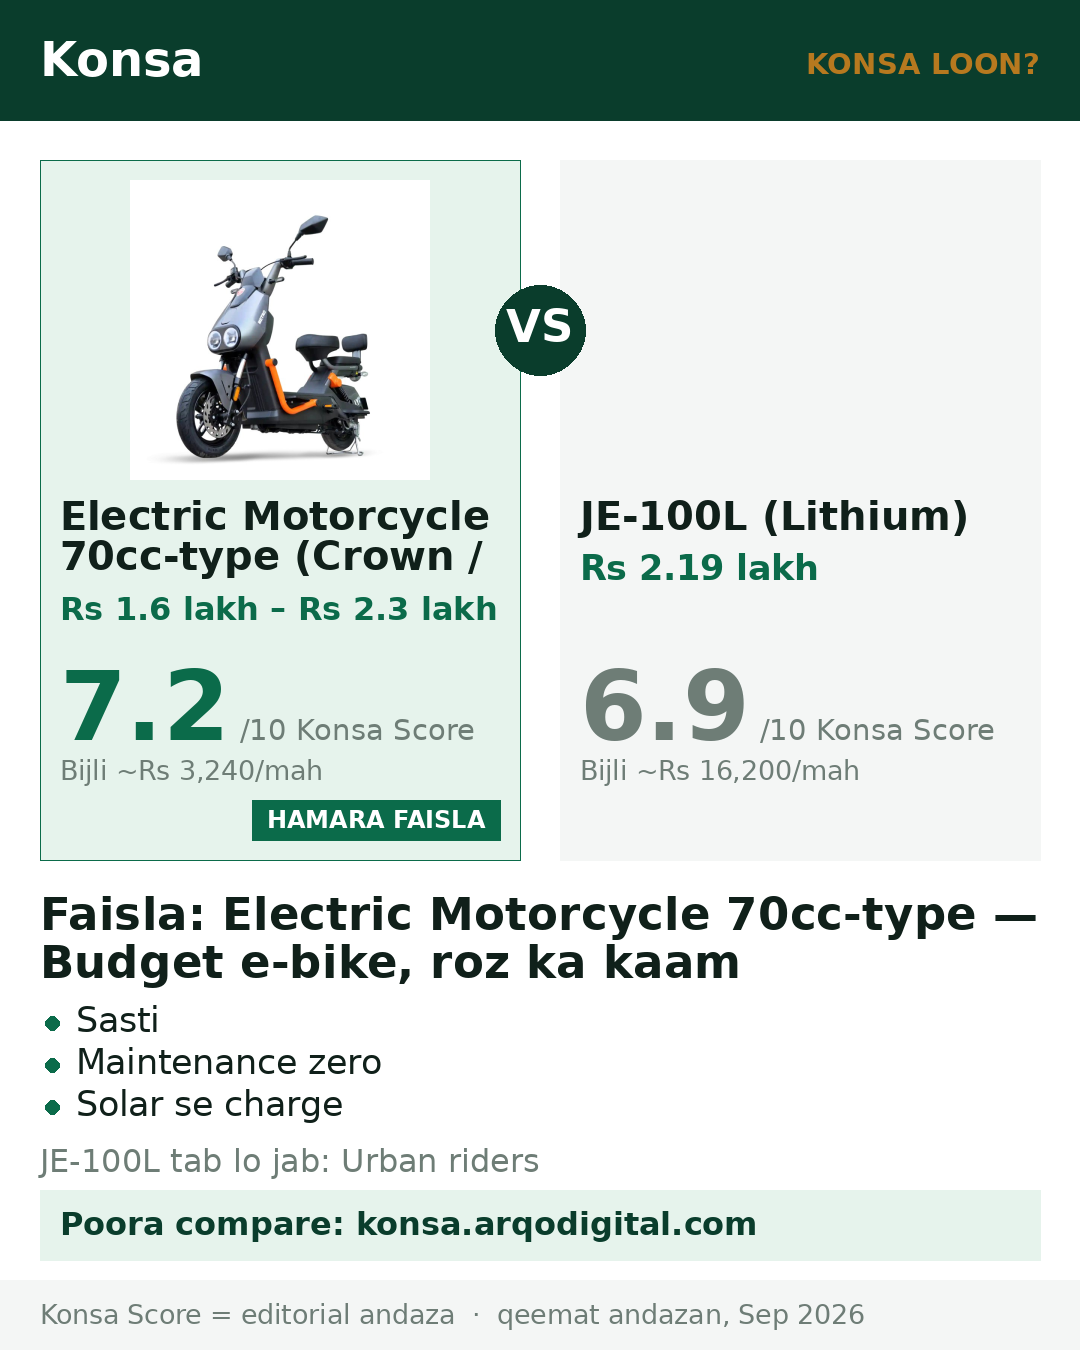Click the bullet beside Solar se charge
The width and height of the screenshot is (1080, 1350).
point(53,1107)
